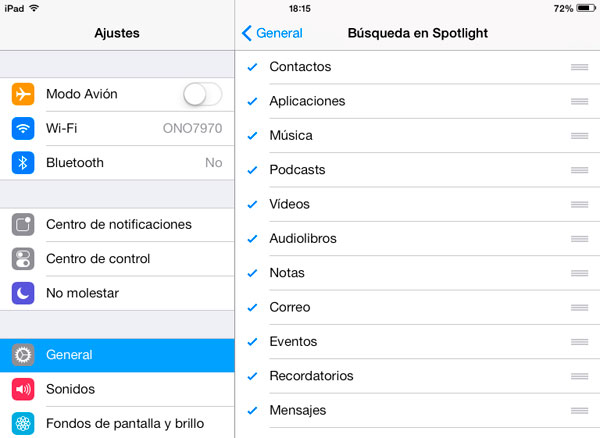
Task: Open Fondos de pantalla y brillo
Action: pos(117,423)
